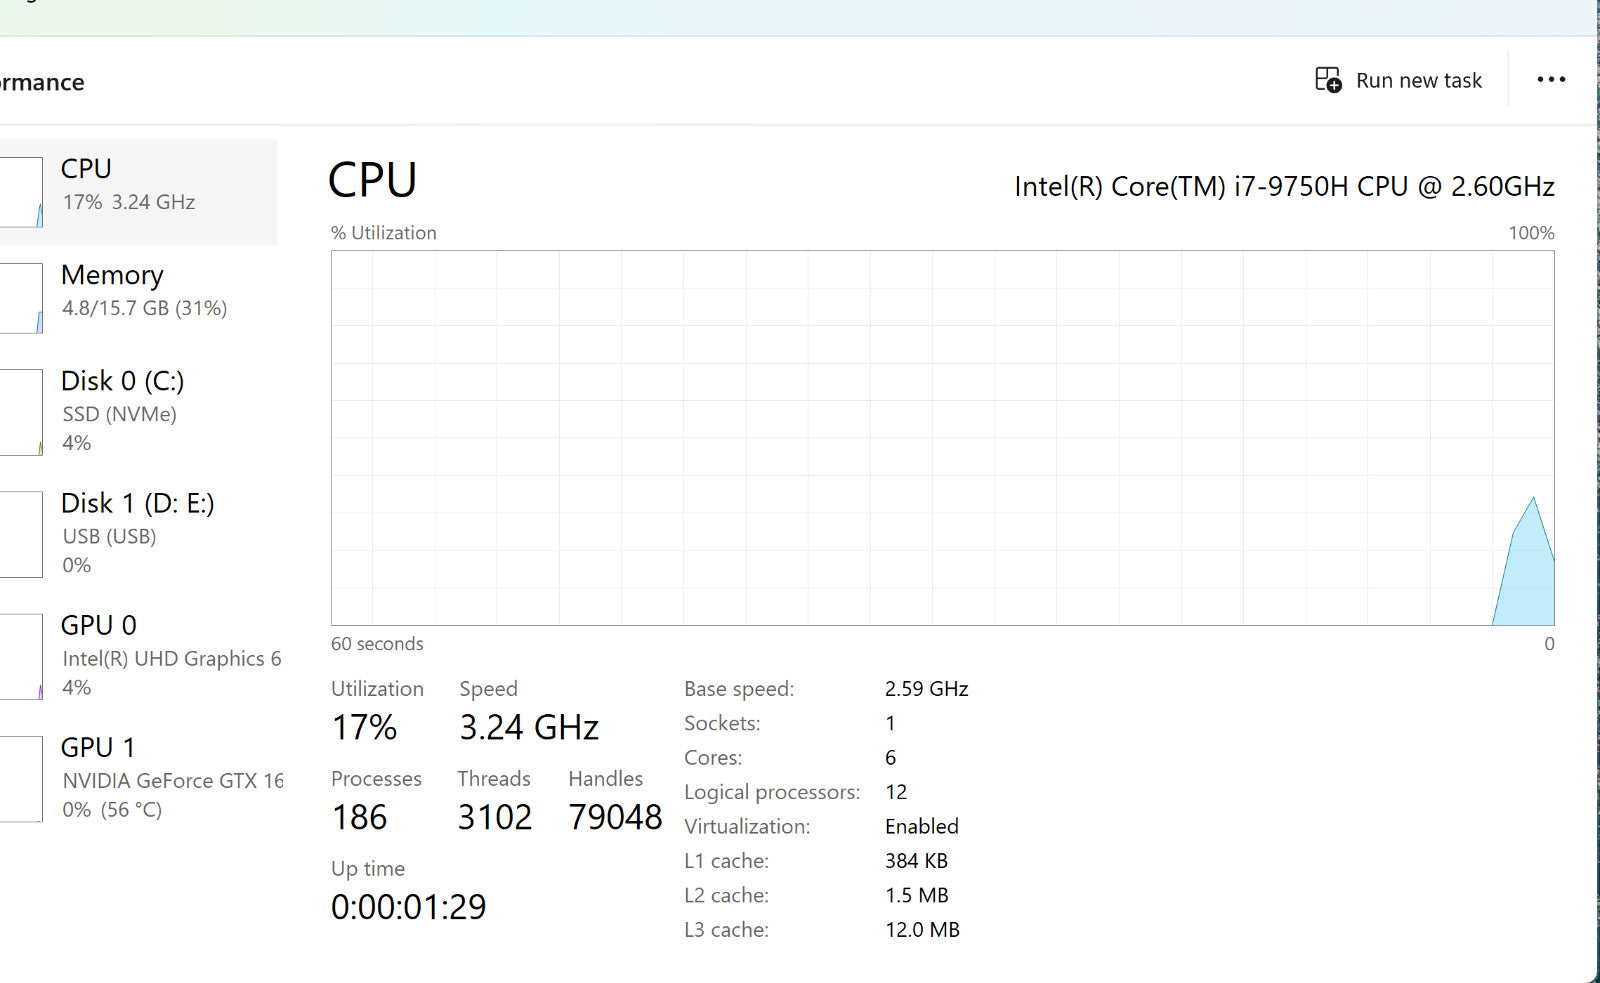Click the 17% utilization value

pyautogui.click(x=364, y=727)
